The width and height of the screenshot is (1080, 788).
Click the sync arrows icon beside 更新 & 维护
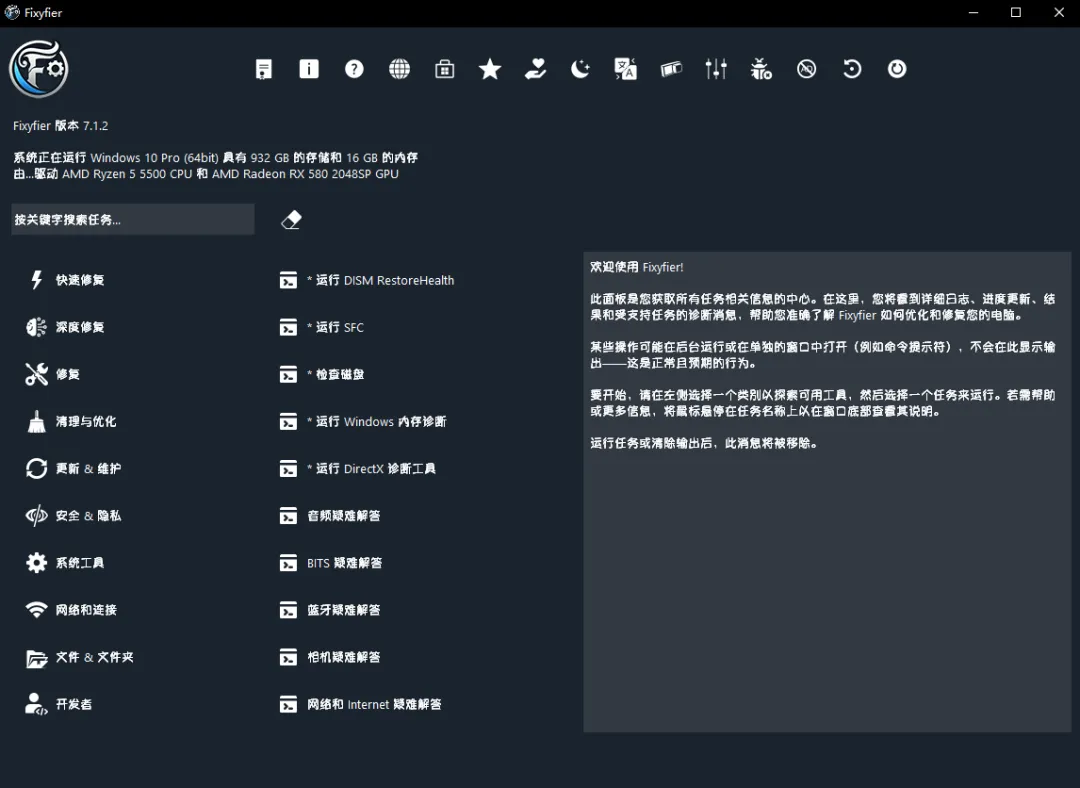[x=37, y=468]
